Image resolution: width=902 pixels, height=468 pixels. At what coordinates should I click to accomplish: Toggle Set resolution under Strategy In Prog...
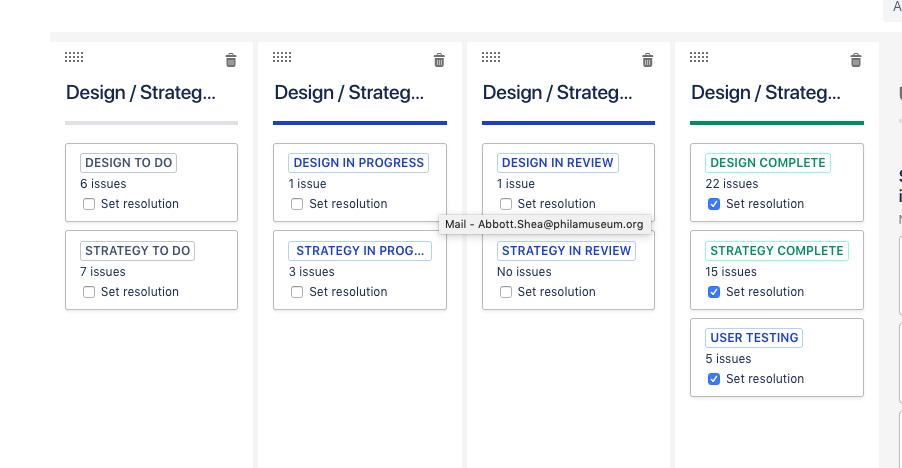297,292
